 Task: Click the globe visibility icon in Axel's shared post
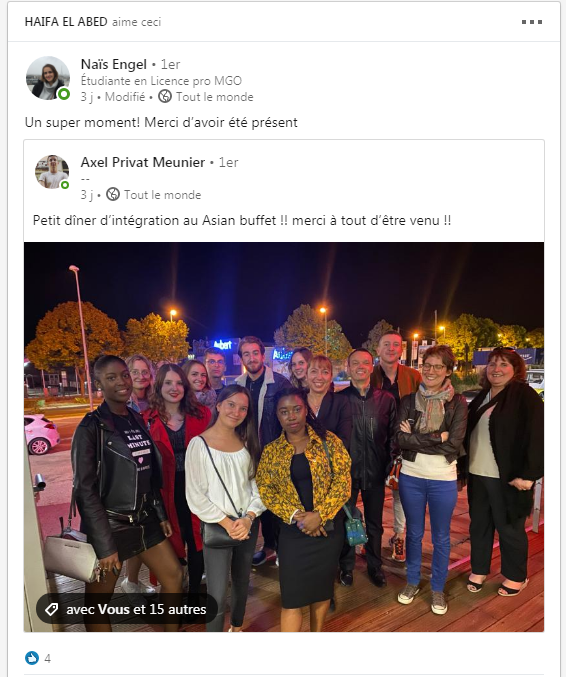click(x=113, y=194)
